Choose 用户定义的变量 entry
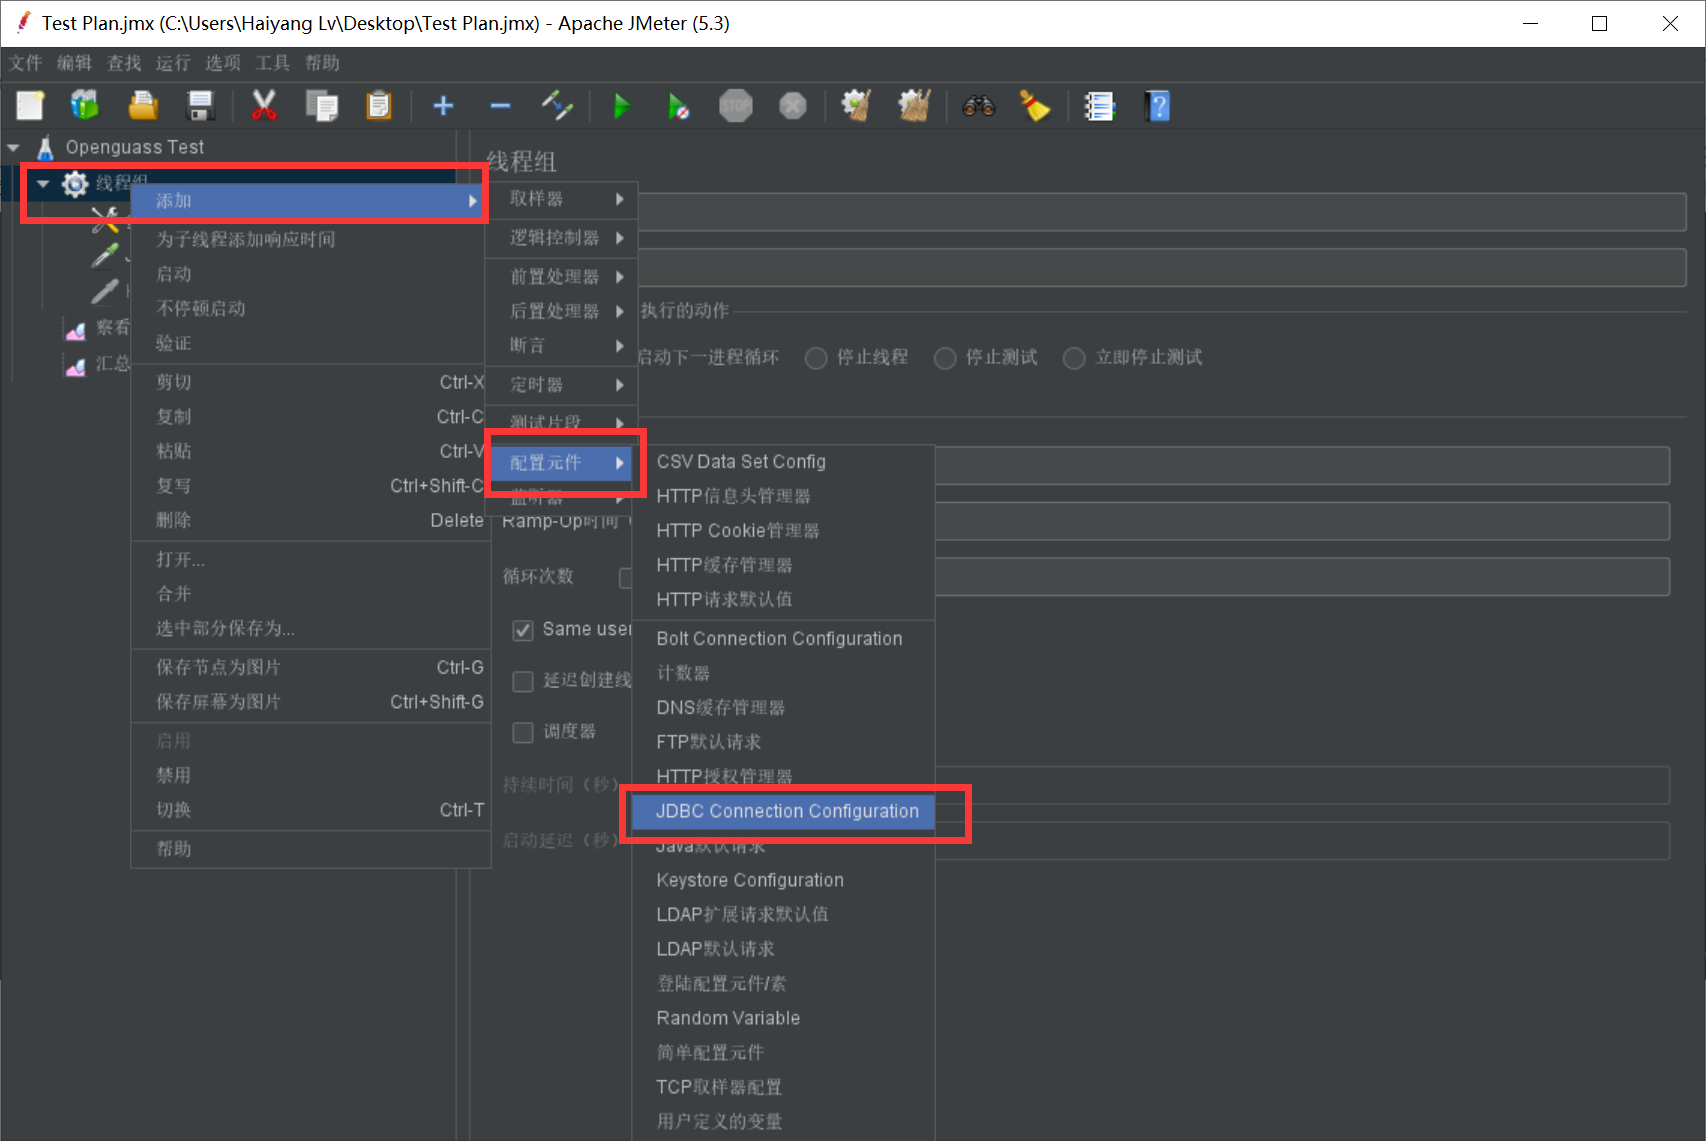Viewport: 1706px width, 1141px height. click(x=783, y=1121)
